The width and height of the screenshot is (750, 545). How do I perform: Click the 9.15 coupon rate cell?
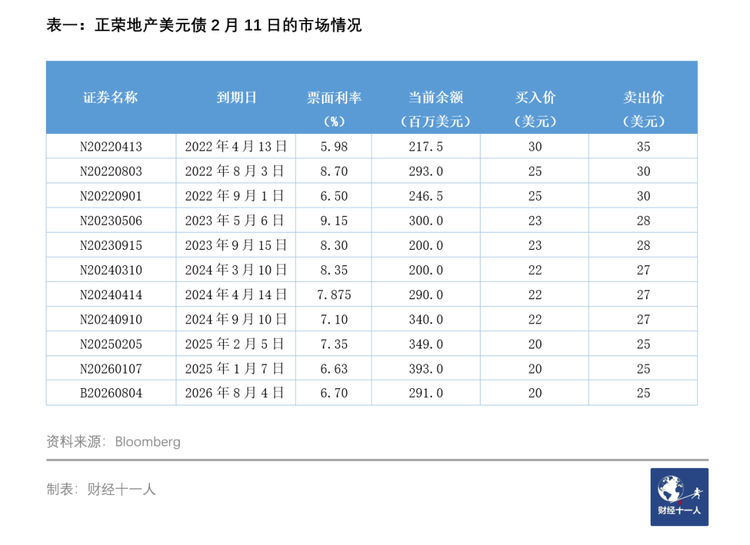tap(334, 221)
